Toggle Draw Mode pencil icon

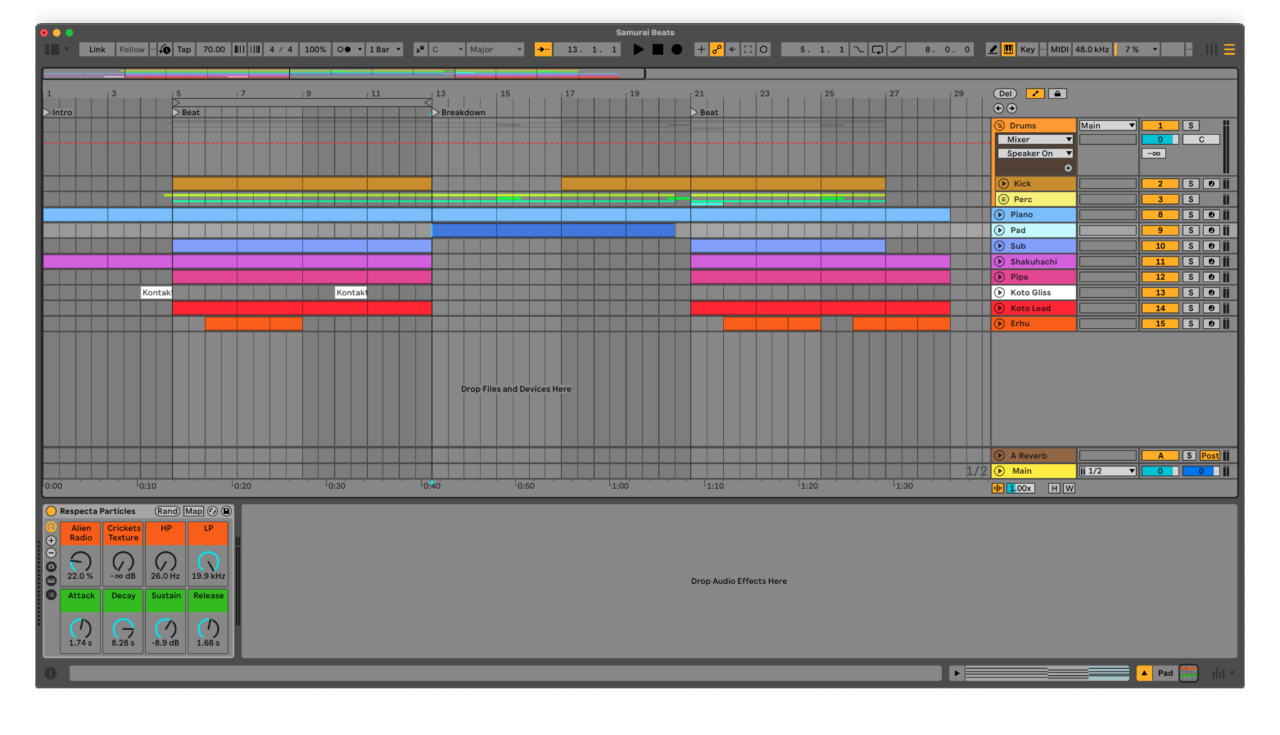coord(993,49)
